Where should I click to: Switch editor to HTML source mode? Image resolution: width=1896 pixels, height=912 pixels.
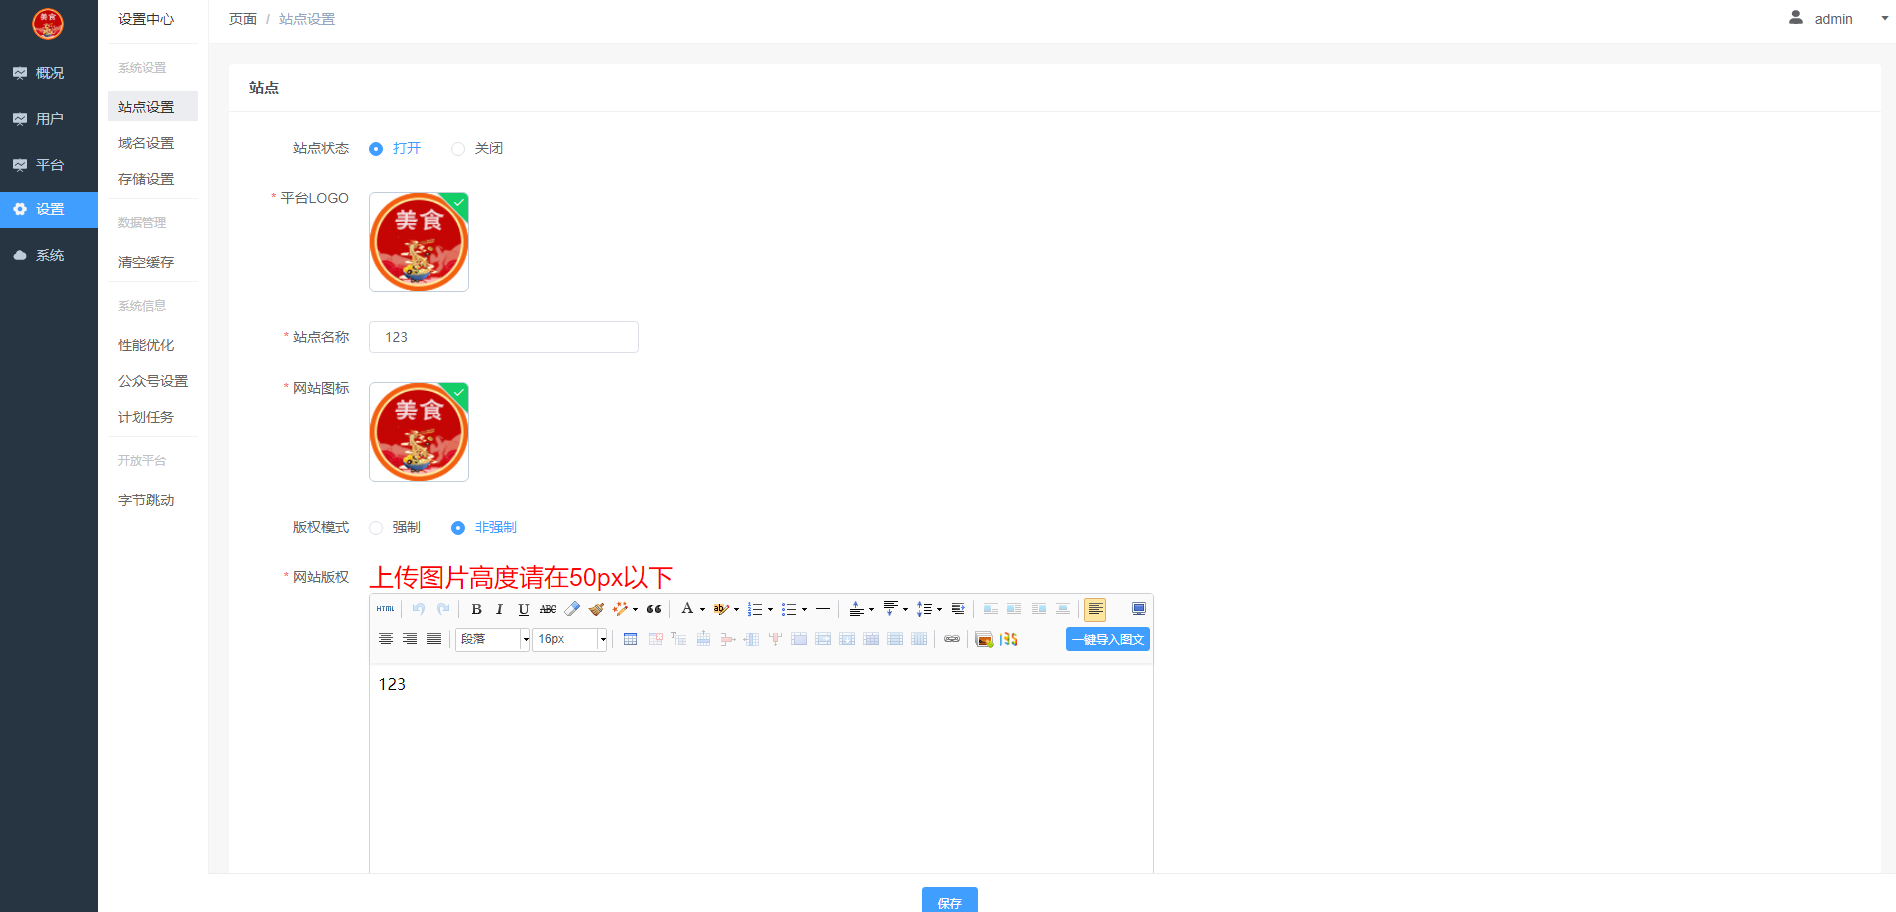coord(385,609)
